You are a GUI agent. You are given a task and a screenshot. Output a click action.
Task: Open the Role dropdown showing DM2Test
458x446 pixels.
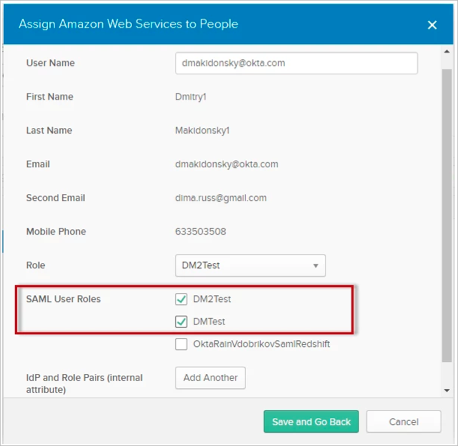pyautogui.click(x=250, y=265)
